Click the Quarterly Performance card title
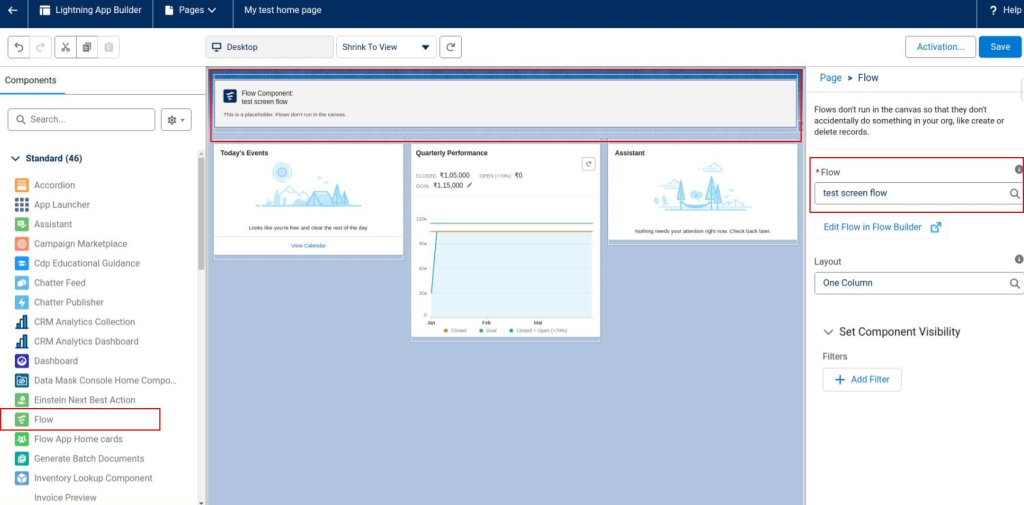This screenshot has width=1024, height=505. 452,153
